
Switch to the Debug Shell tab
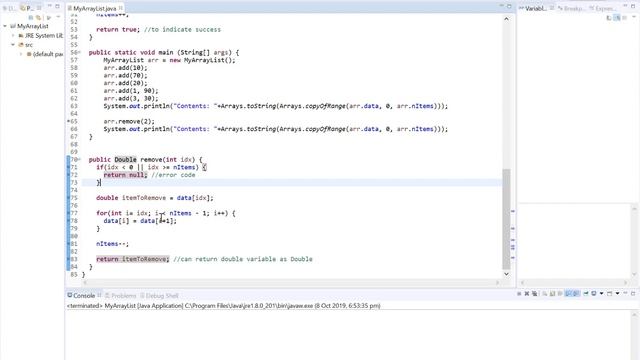click(x=159, y=296)
